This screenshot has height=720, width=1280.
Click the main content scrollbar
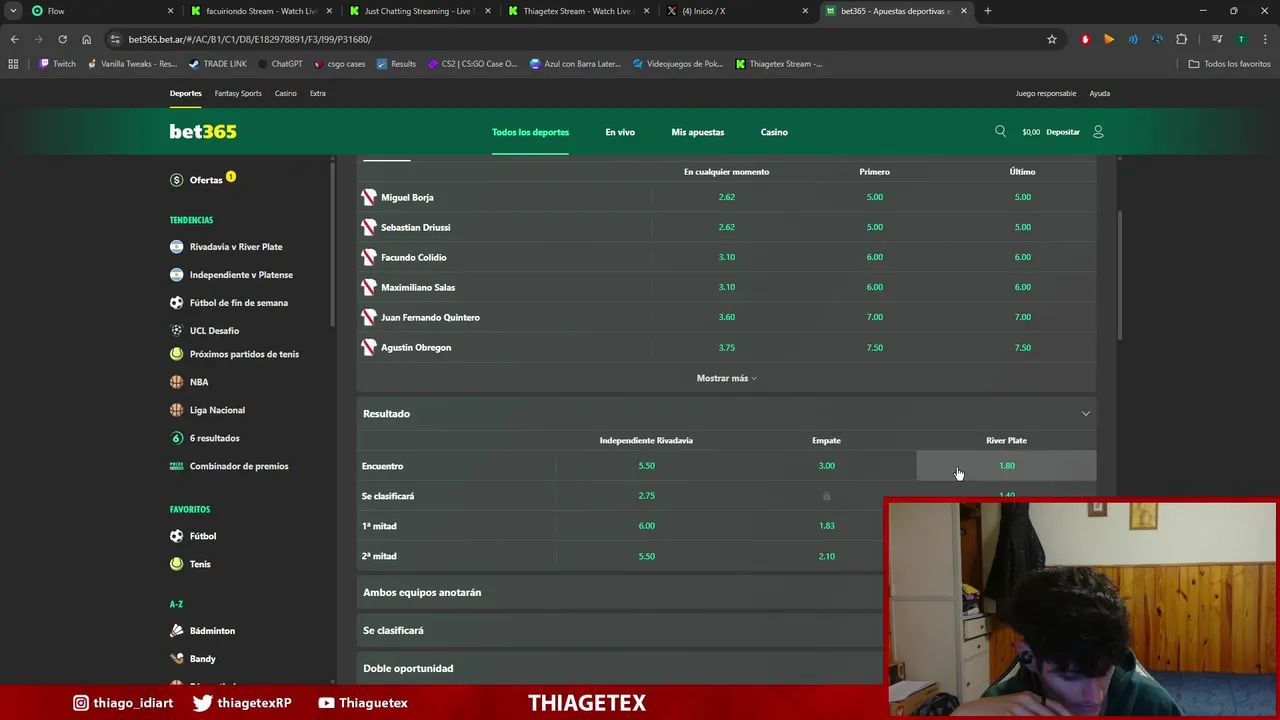(1119, 275)
